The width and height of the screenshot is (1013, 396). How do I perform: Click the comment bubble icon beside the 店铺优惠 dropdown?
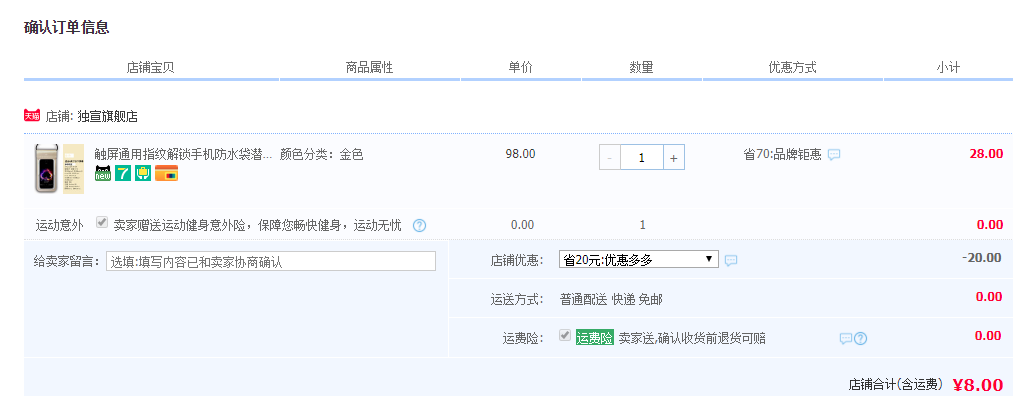pyautogui.click(x=731, y=260)
